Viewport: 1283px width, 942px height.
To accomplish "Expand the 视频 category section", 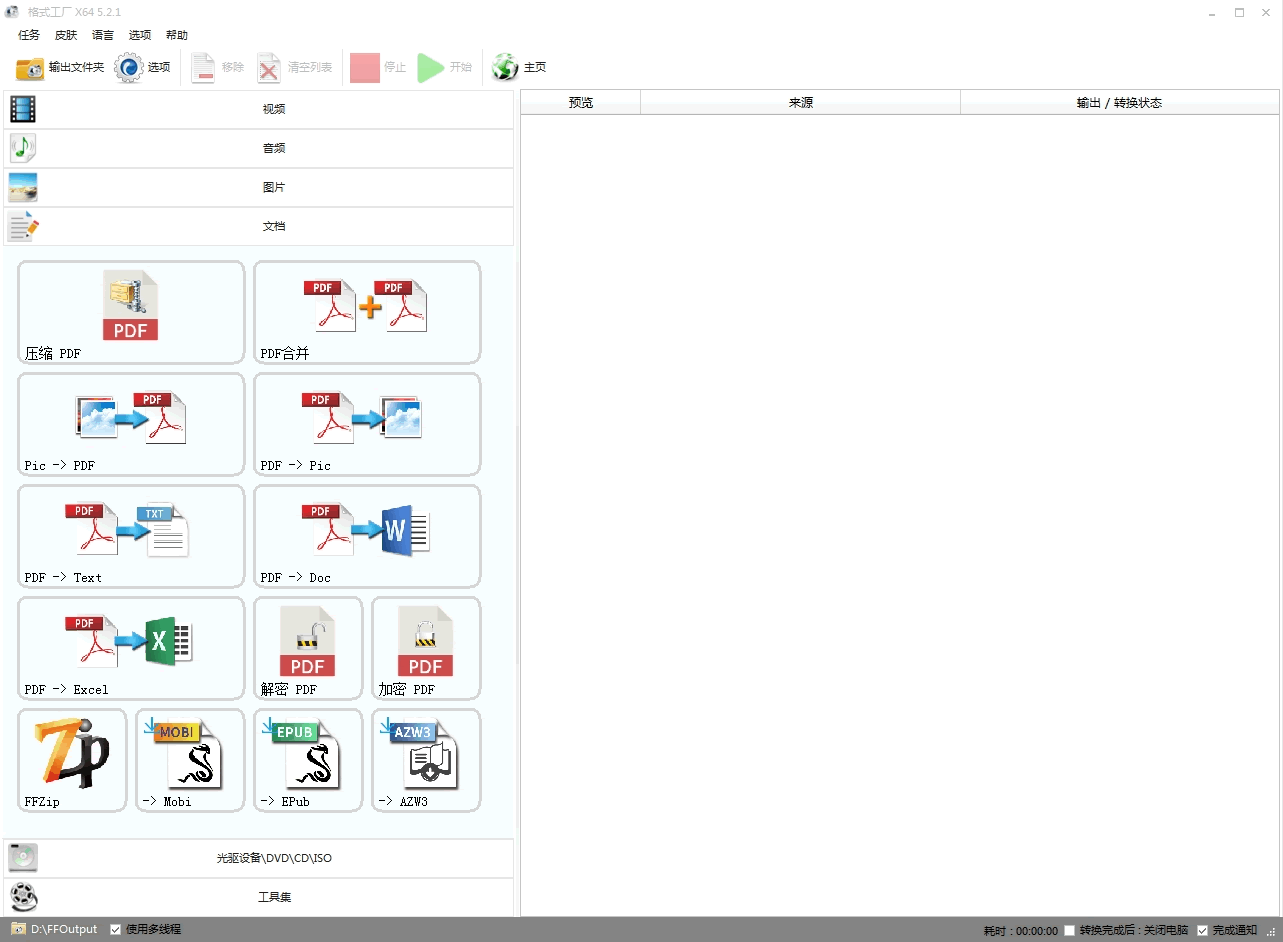I will pyautogui.click(x=259, y=109).
